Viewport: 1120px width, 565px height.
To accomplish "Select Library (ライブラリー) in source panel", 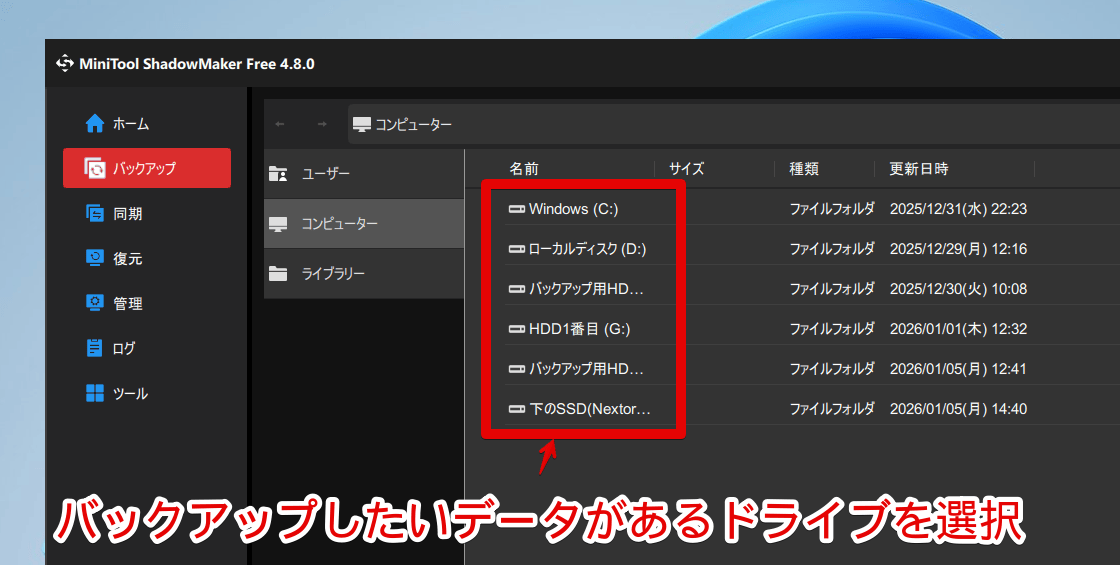I will pos(333,274).
